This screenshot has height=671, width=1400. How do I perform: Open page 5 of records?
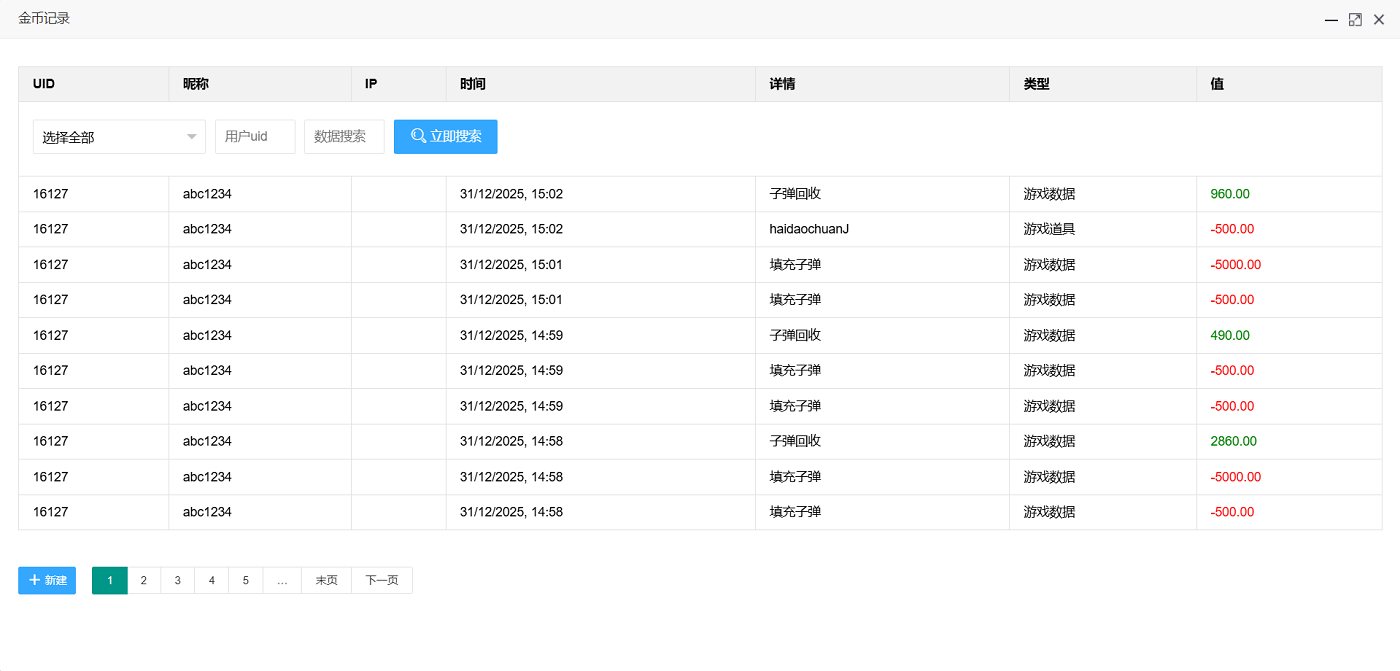(245, 581)
